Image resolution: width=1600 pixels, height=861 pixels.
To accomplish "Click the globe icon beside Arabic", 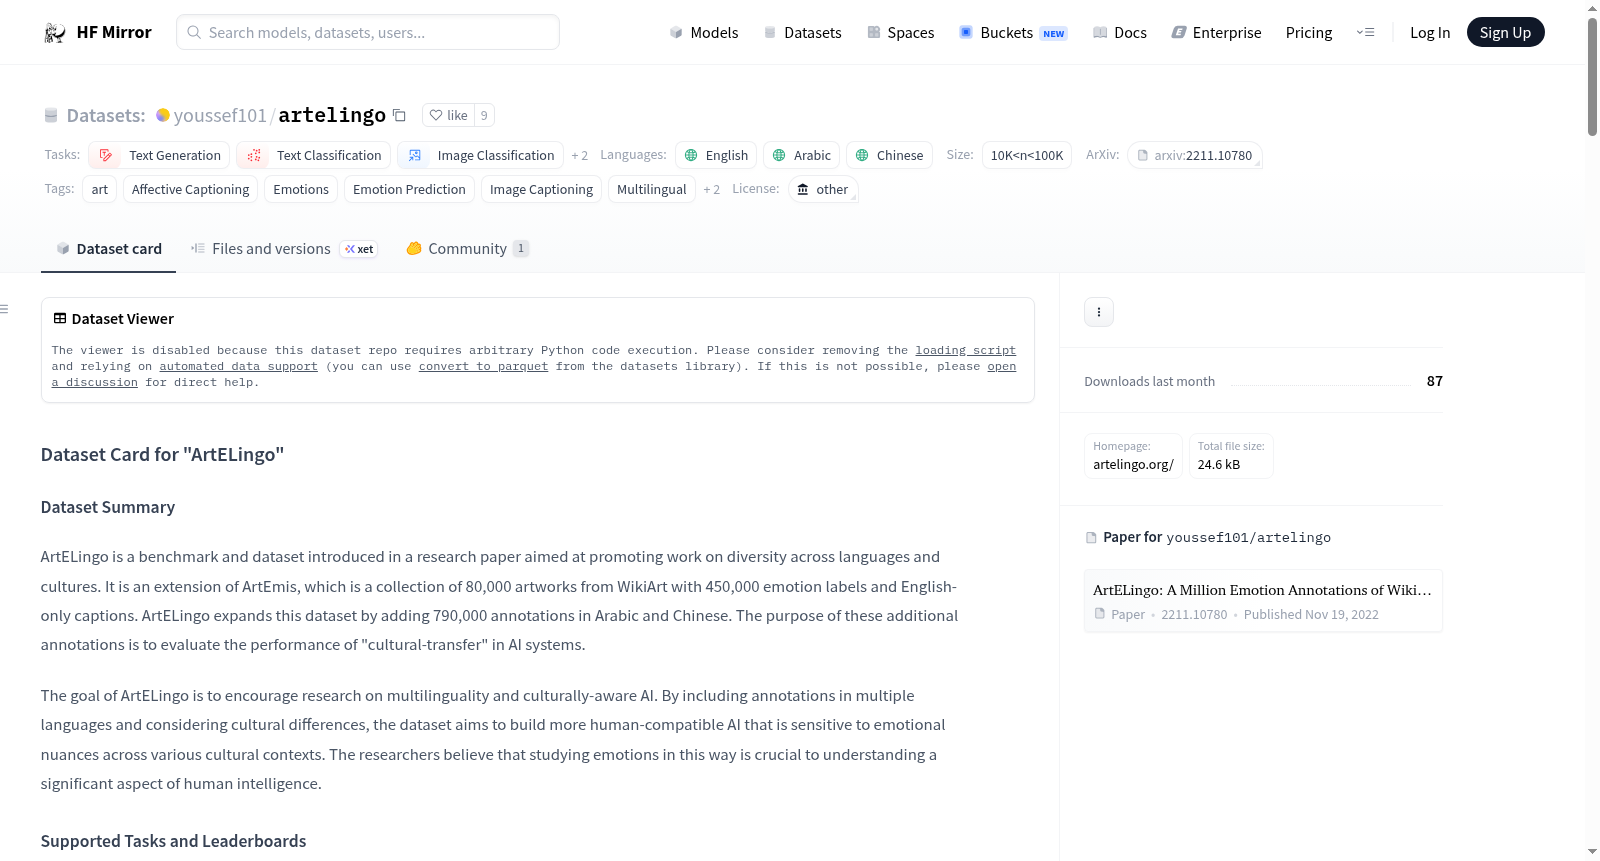I will click(x=779, y=155).
